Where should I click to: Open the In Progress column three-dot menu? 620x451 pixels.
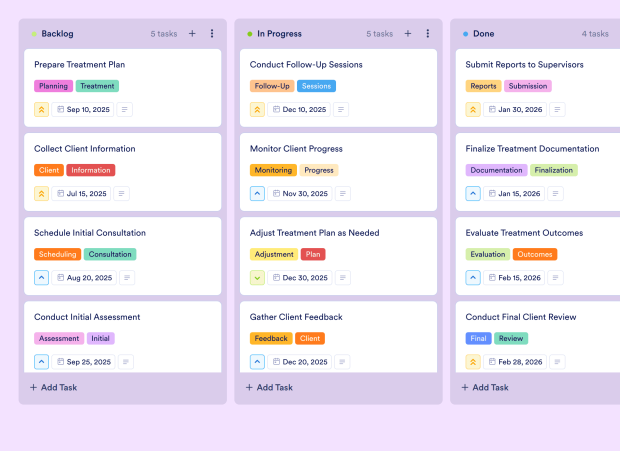tap(428, 33)
